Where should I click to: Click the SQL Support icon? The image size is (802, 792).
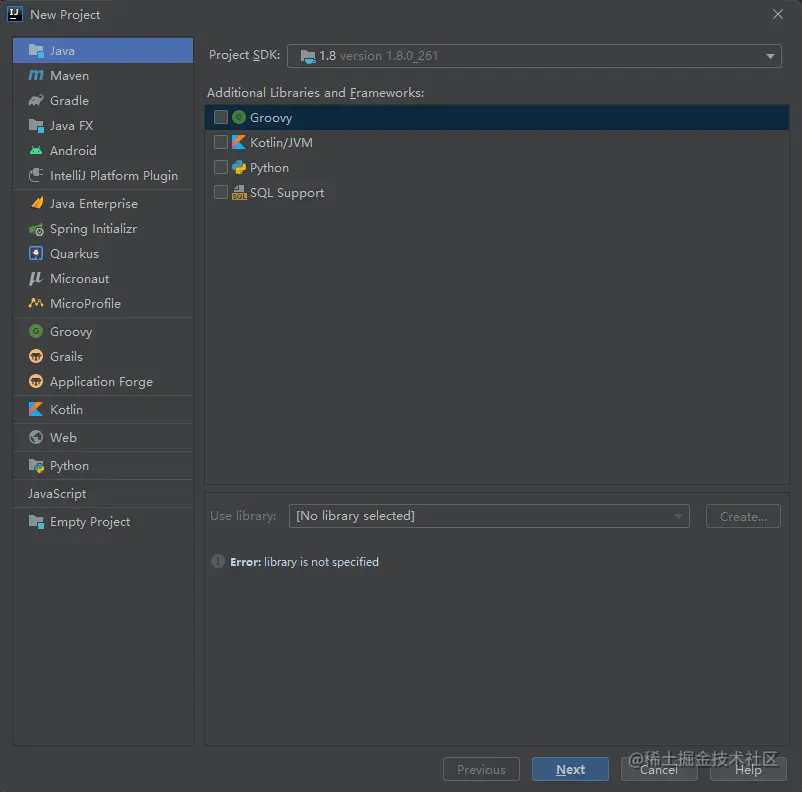tap(239, 192)
